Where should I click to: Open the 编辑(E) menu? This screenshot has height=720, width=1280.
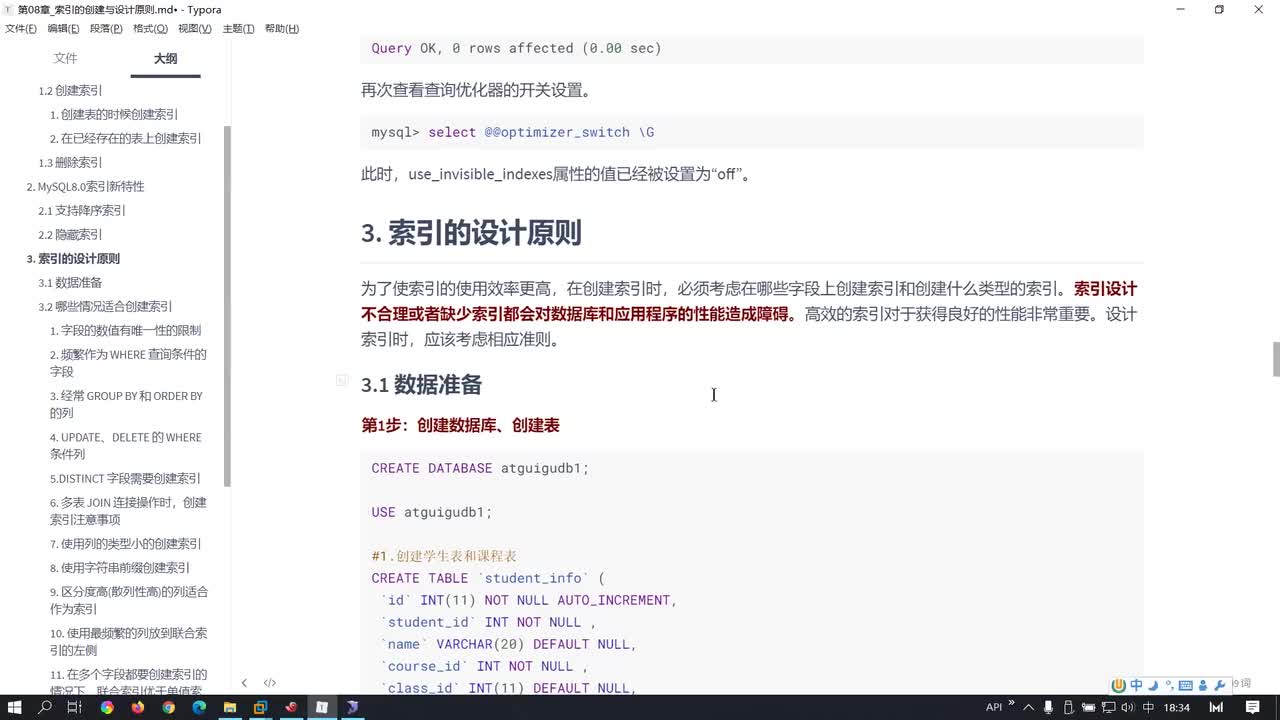63,28
